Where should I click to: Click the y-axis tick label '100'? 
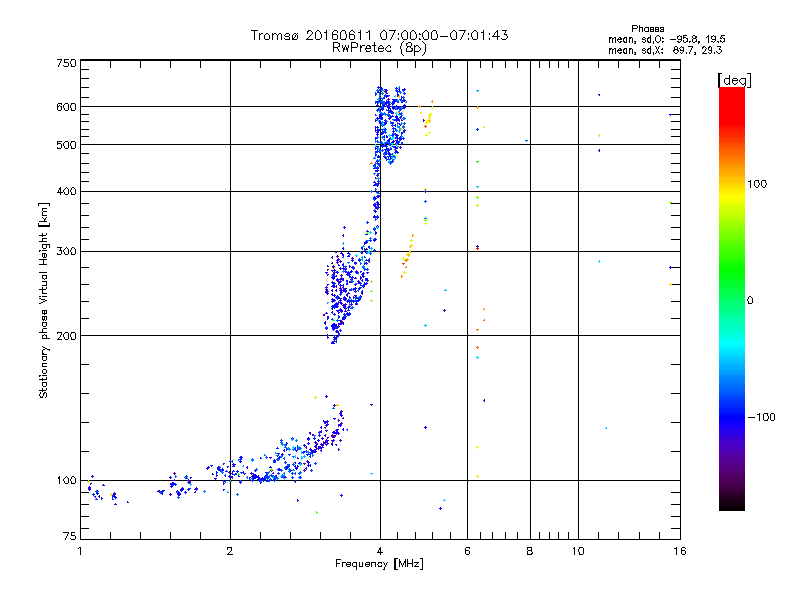click(66, 480)
